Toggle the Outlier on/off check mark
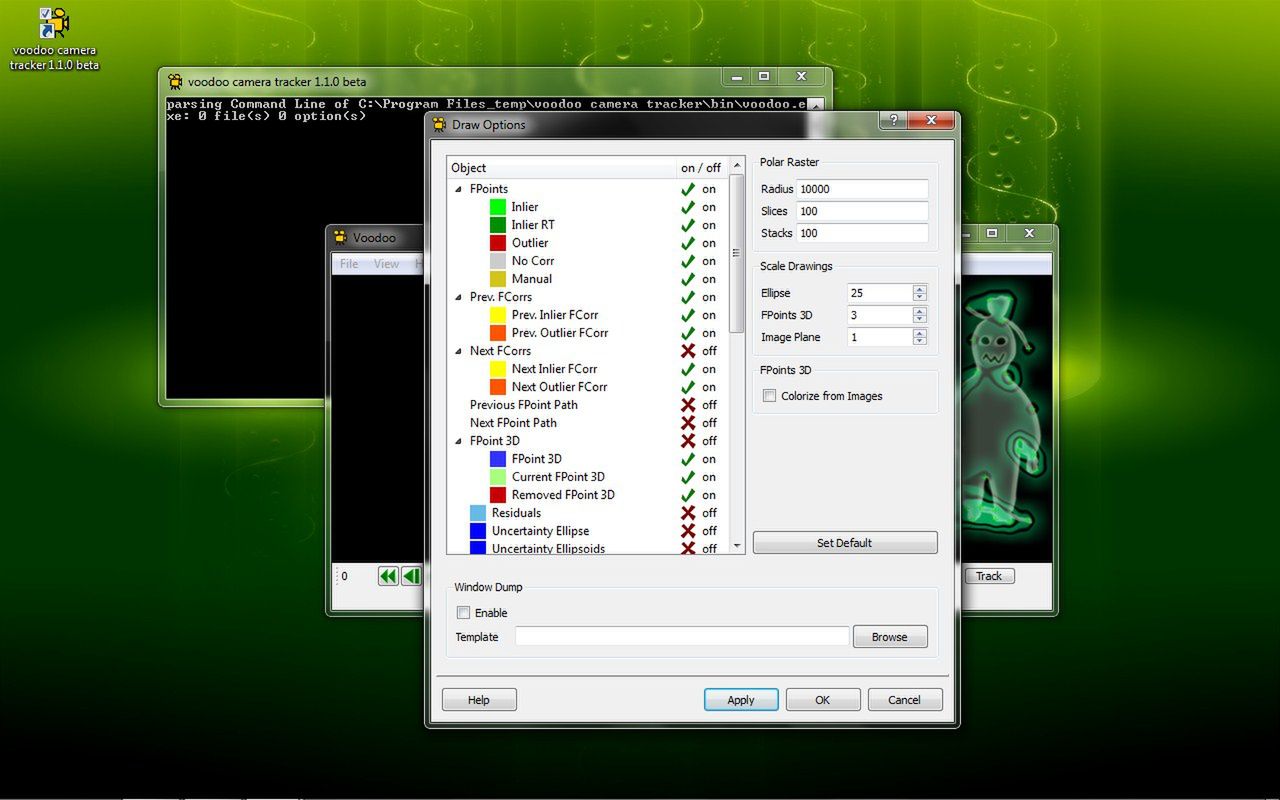 tap(688, 243)
